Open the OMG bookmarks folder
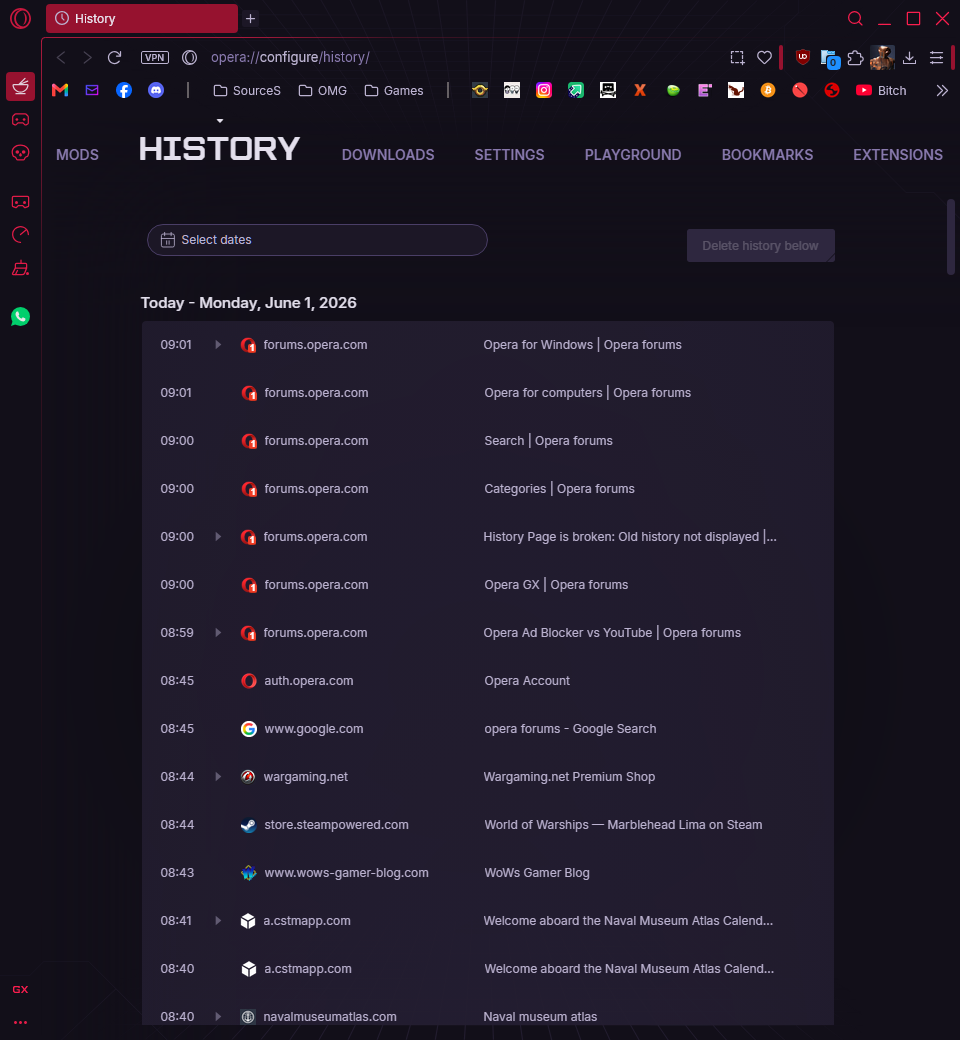 (322, 91)
